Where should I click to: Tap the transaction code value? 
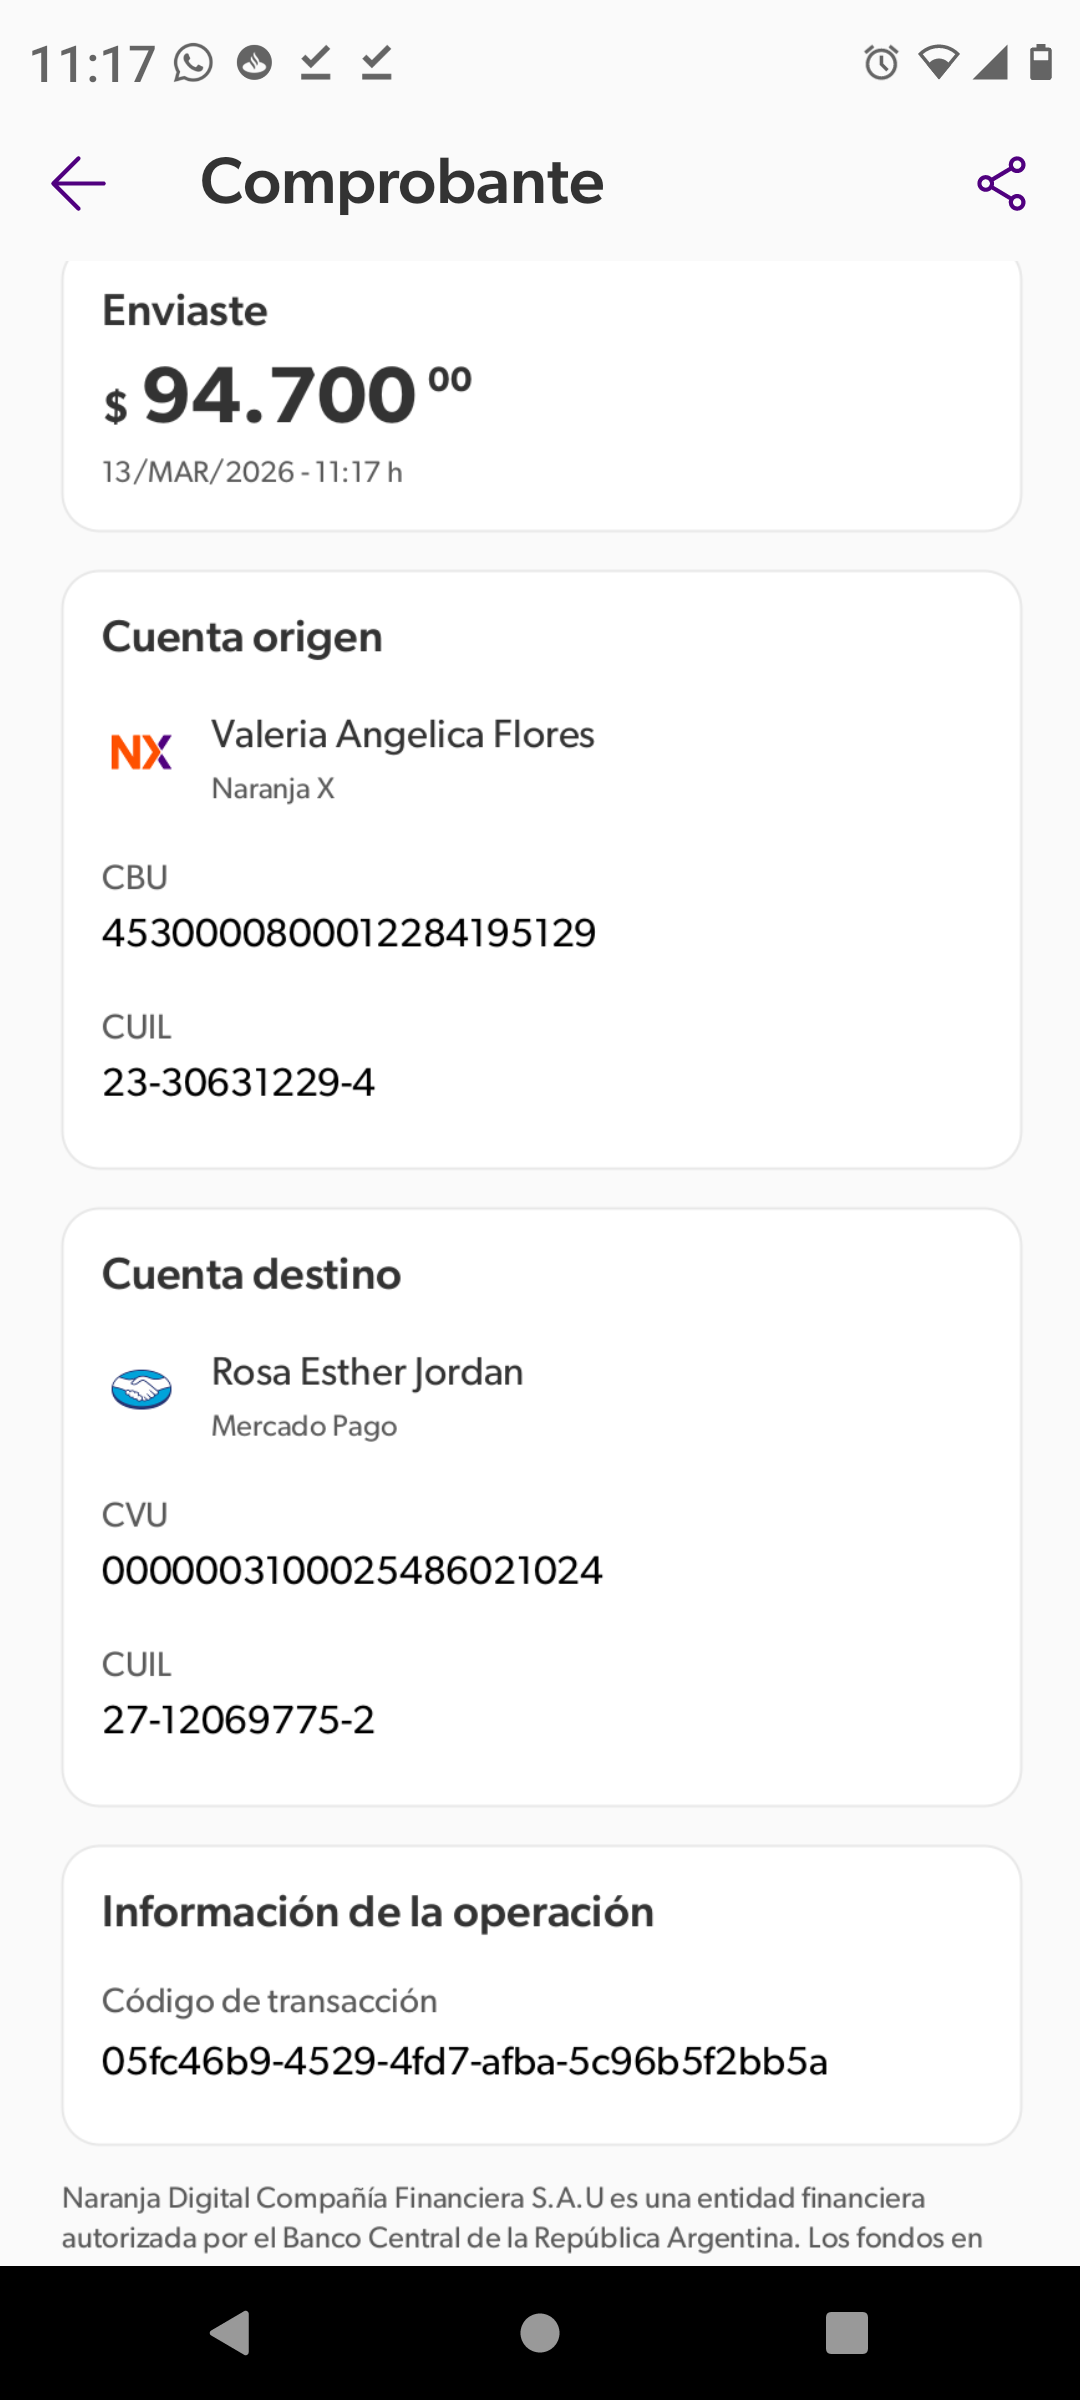tap(465, 2061)
